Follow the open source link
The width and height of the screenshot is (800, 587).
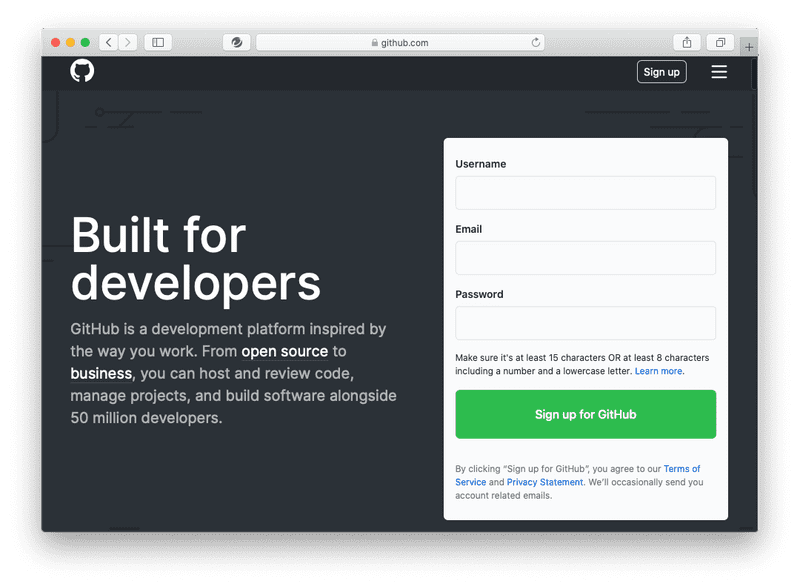pyautogui.click(x=284, y=351)
